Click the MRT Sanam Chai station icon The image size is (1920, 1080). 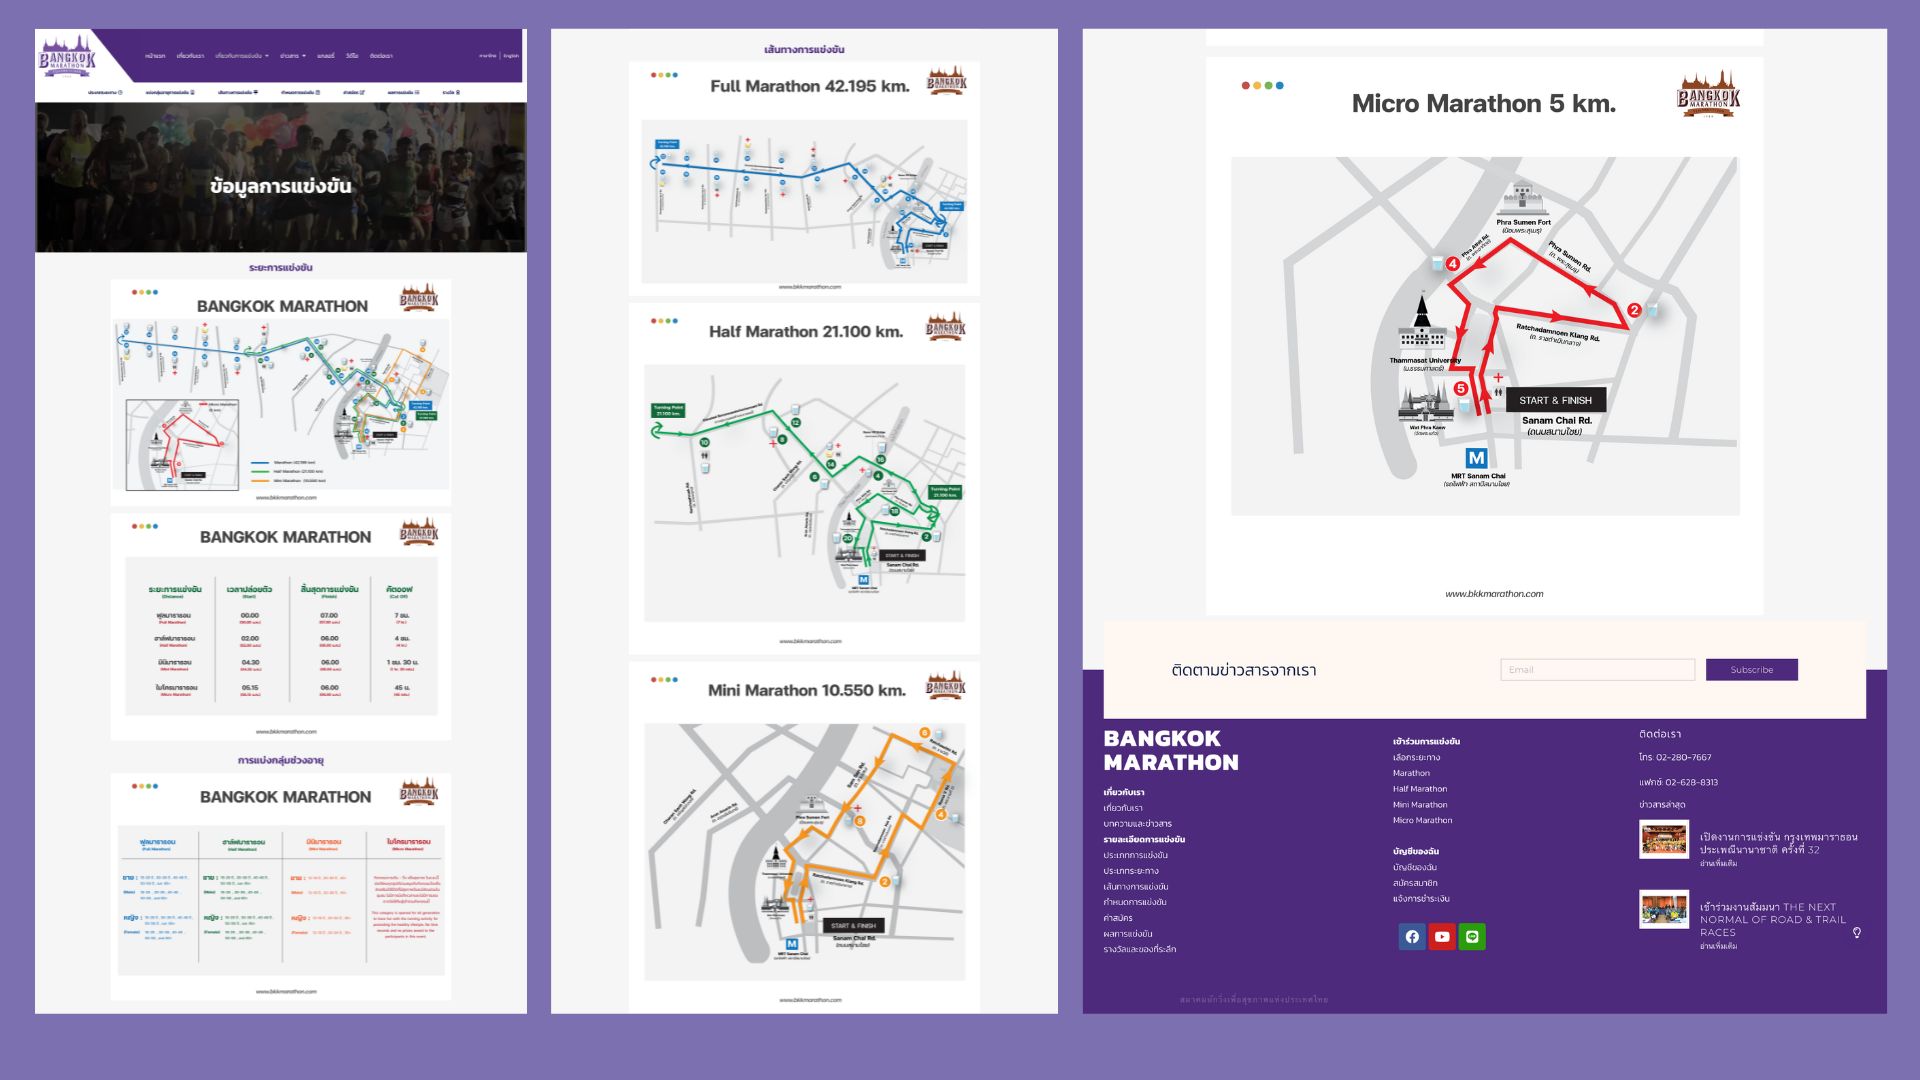point(1476,458)
